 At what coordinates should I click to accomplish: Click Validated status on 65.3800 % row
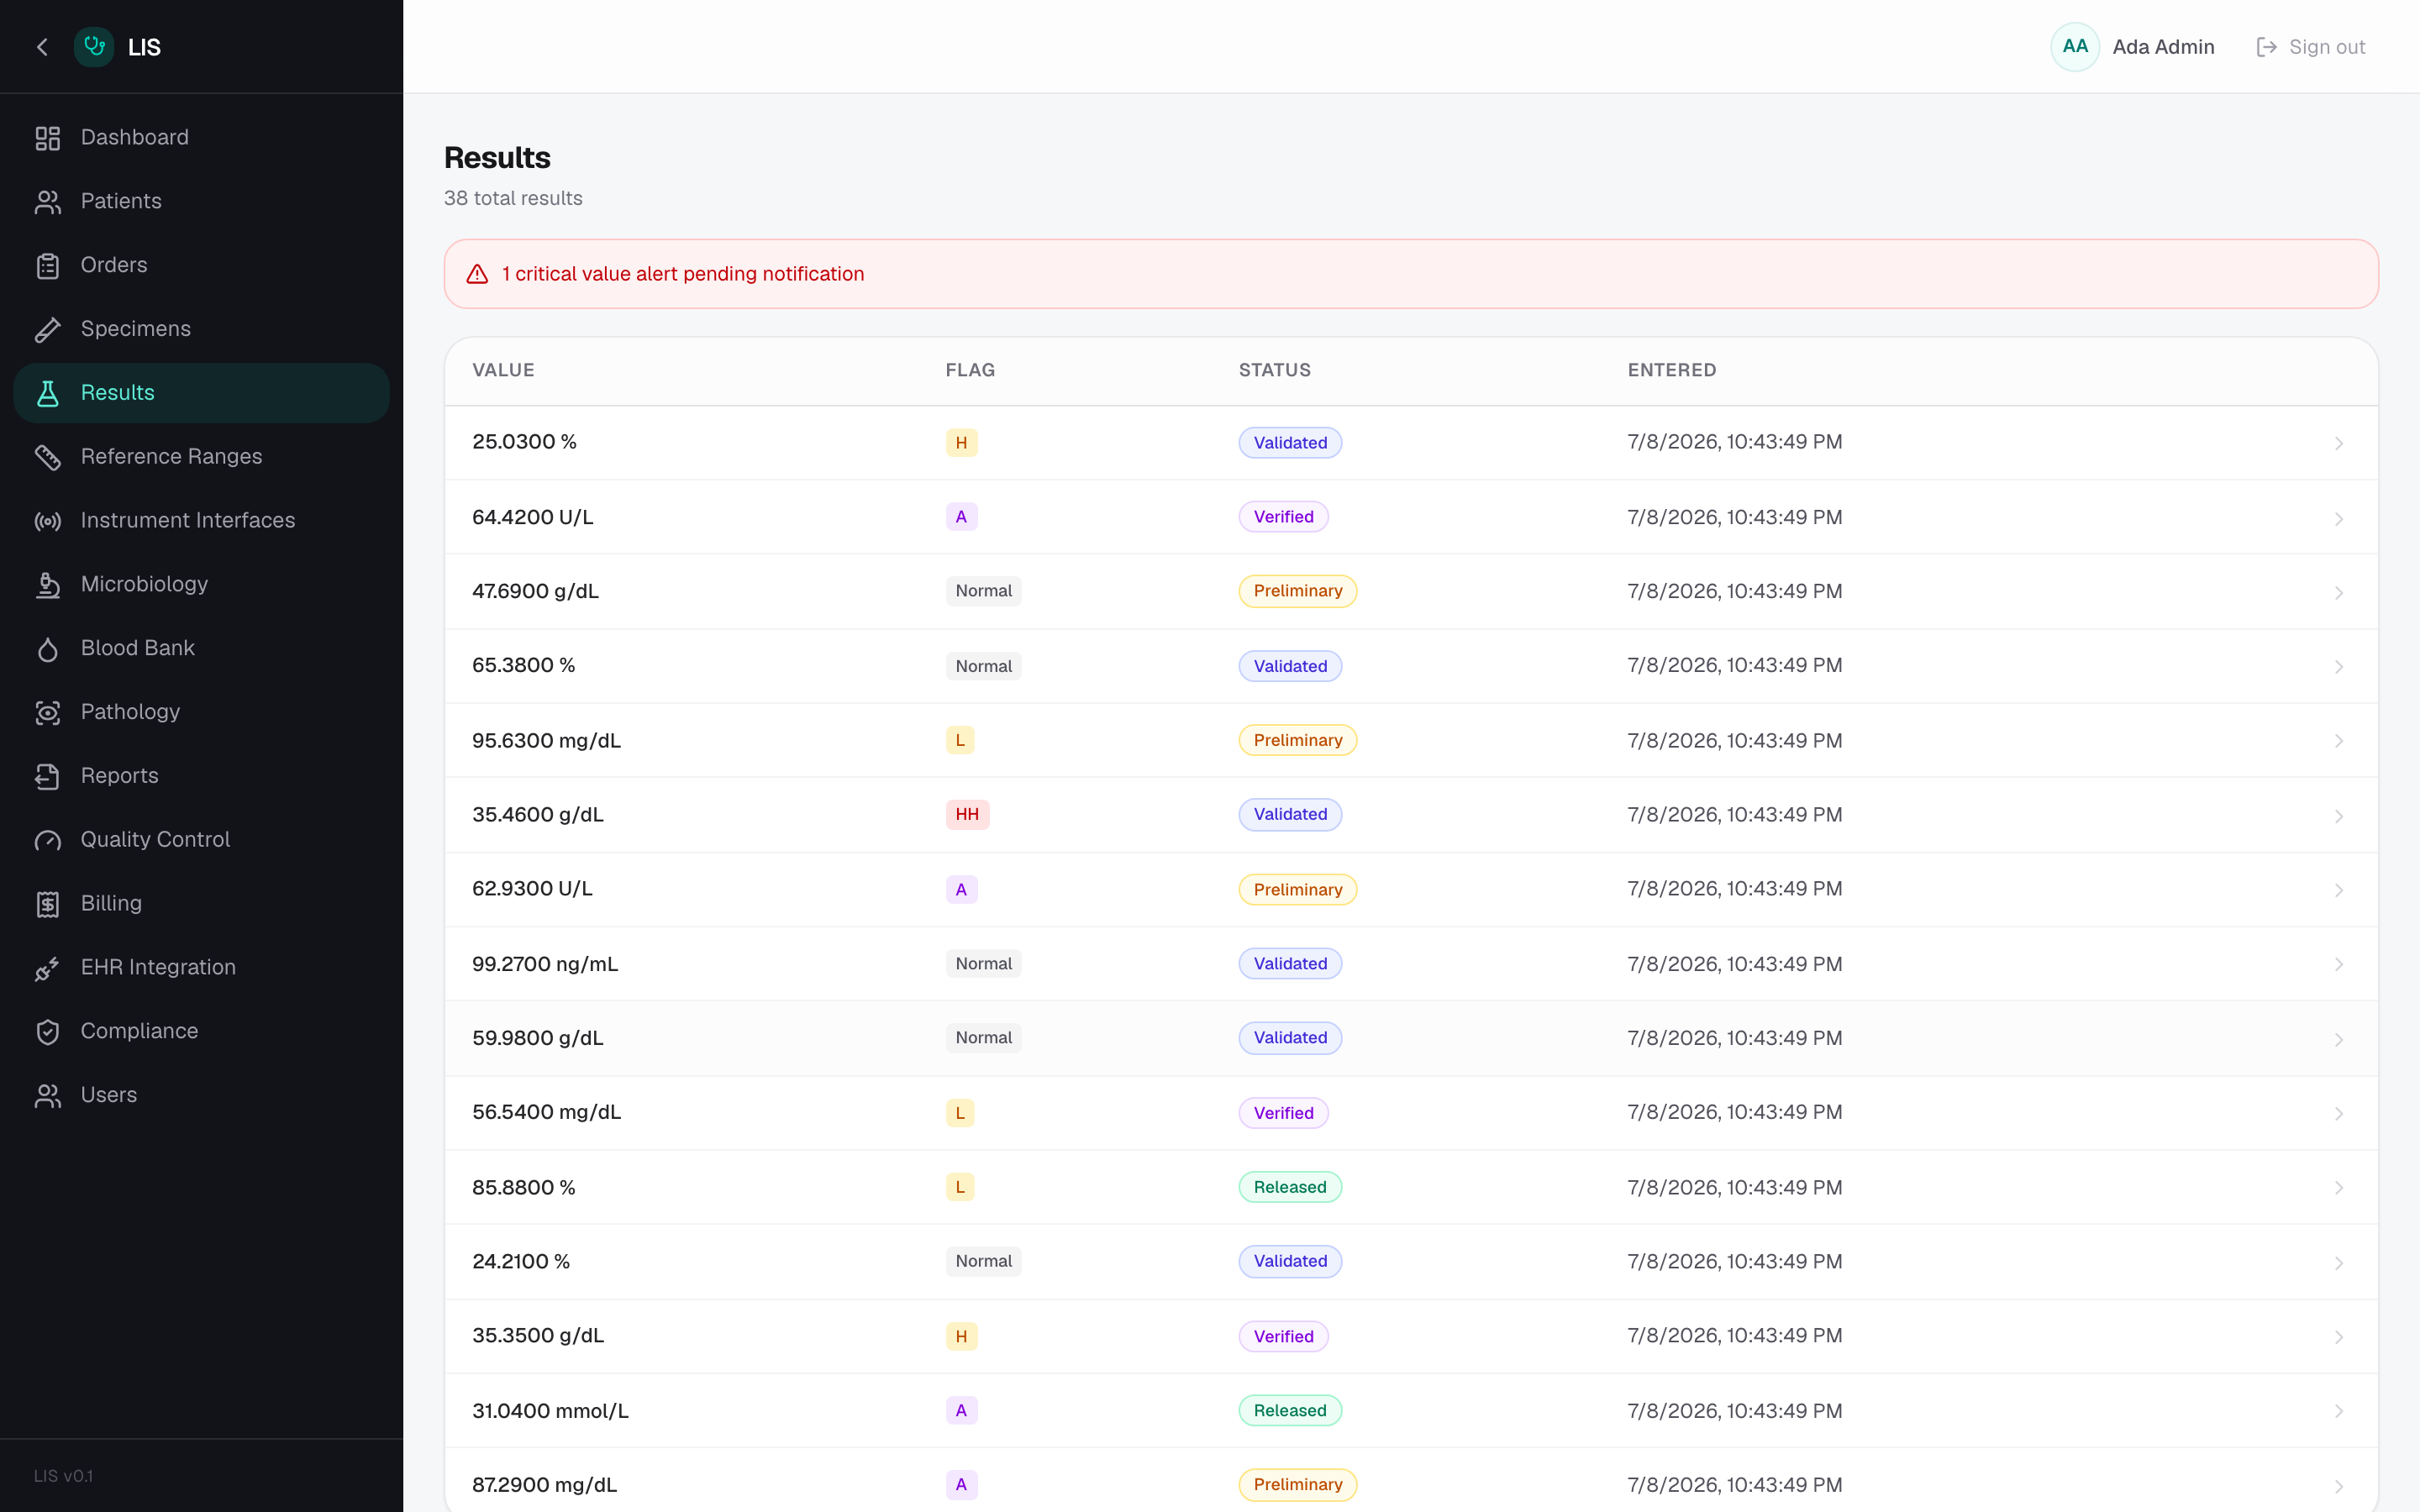pos(1289,666)
